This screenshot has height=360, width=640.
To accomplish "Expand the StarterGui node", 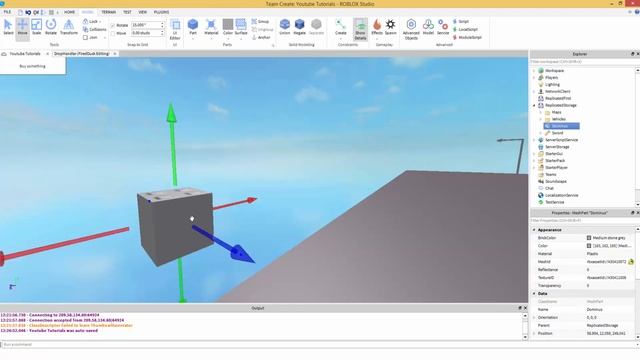I will click(534, 154).
